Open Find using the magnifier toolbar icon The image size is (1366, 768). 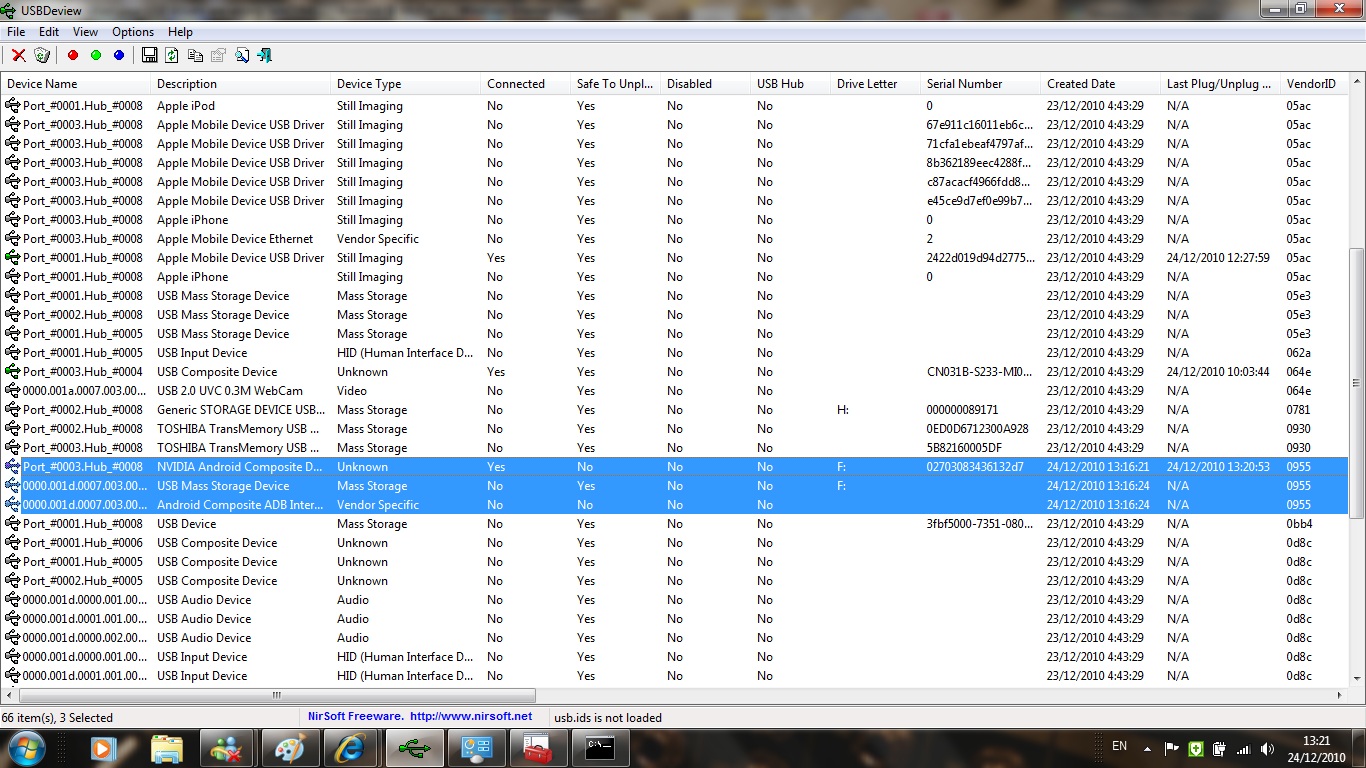click(x=241, y=56)
